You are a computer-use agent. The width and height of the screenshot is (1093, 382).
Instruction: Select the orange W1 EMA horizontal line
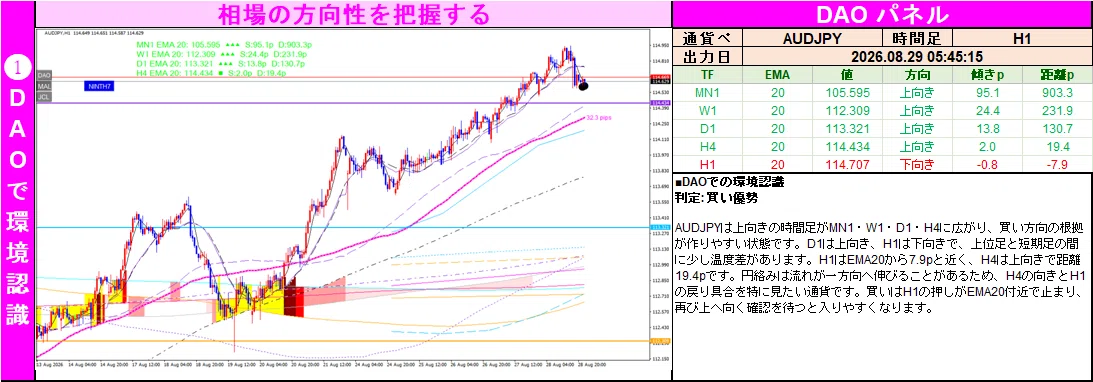point(342,341)
